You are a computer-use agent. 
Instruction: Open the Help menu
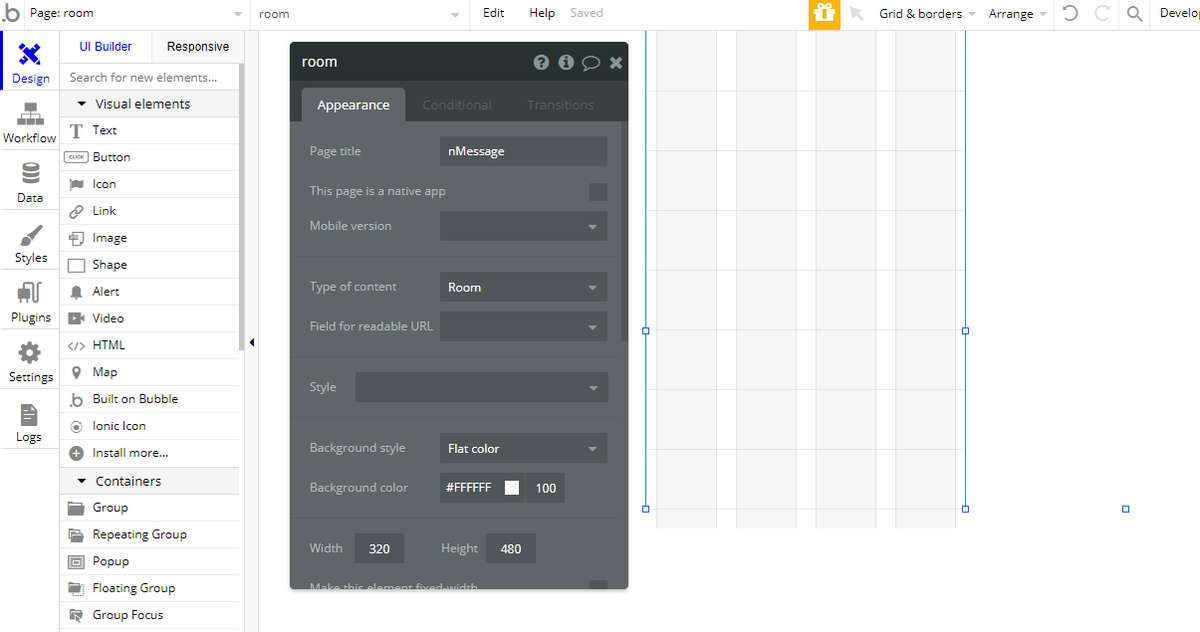[542, 14]
